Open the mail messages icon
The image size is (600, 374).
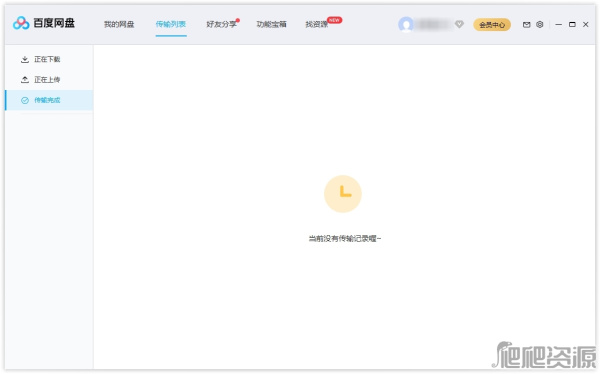(x=527, y=24)
